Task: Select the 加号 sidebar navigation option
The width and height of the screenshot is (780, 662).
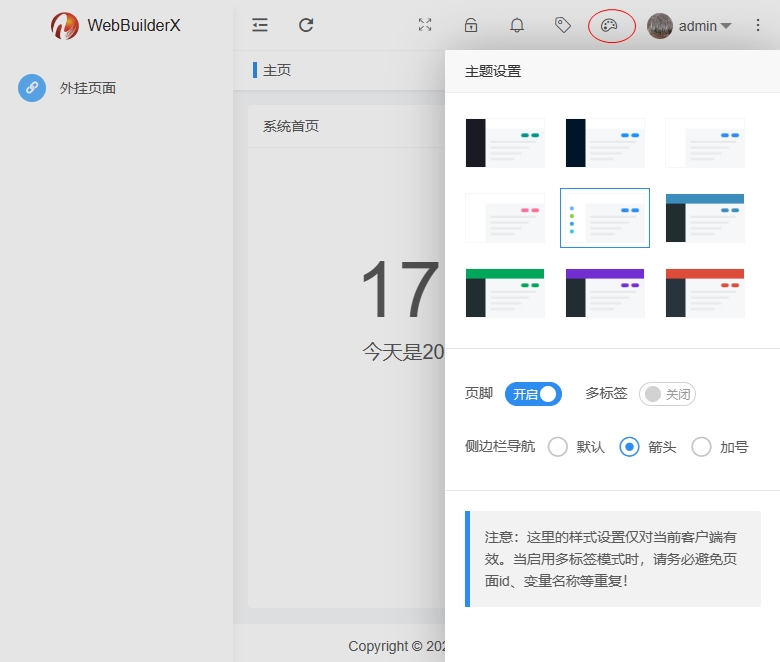Action: pos(702,447)
